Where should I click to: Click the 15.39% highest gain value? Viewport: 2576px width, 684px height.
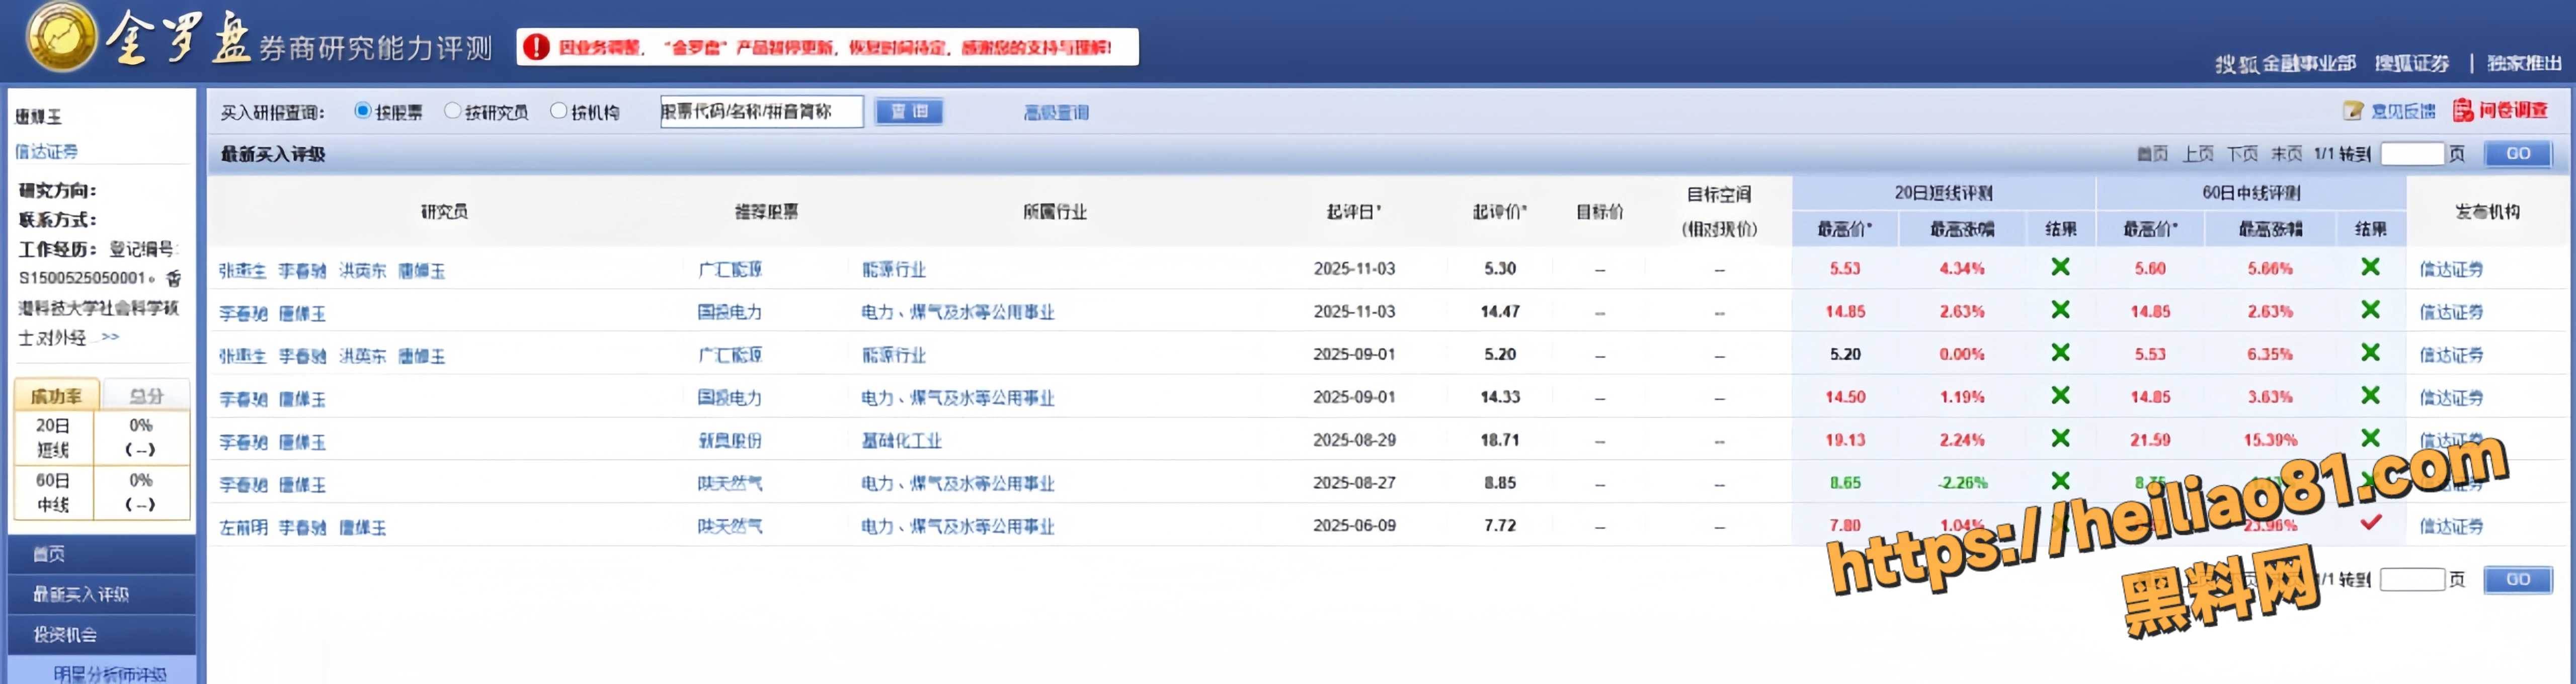tap(2270, 440)
